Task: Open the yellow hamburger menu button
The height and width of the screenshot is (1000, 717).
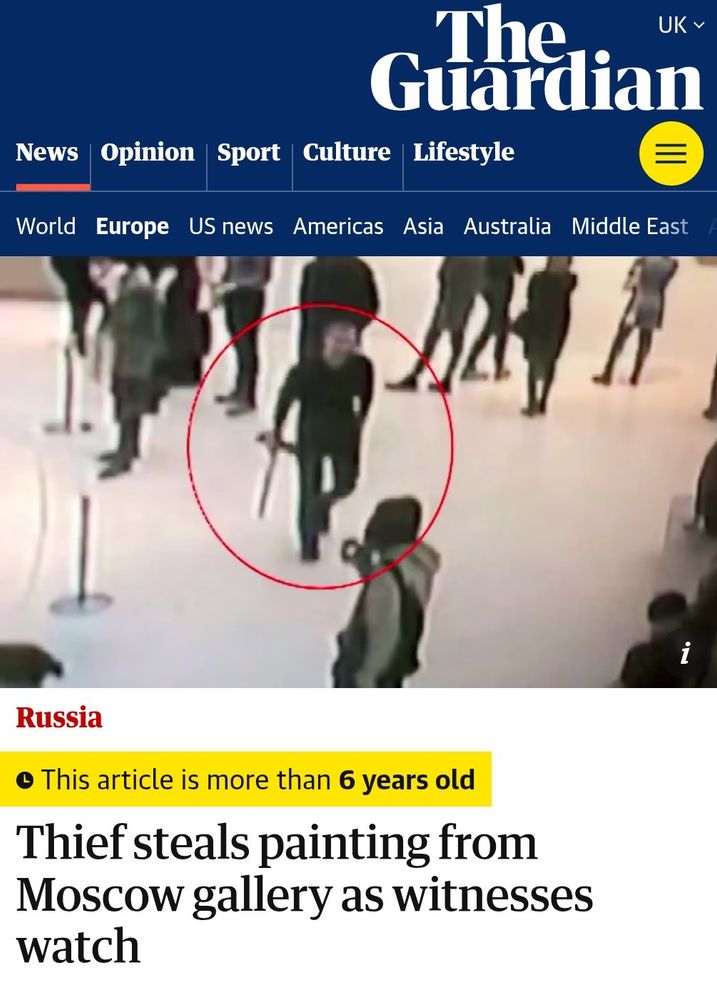Action: 671,154
